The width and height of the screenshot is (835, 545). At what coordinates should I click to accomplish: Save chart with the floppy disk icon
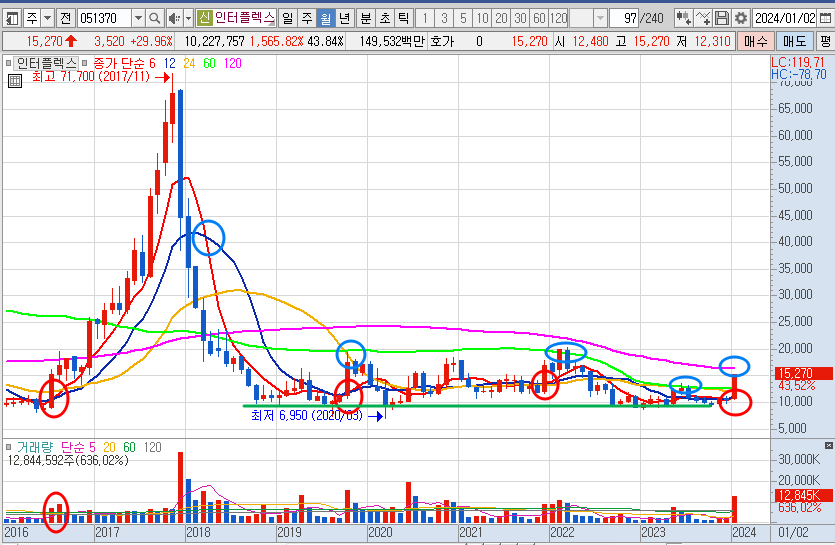click(722, 19)
